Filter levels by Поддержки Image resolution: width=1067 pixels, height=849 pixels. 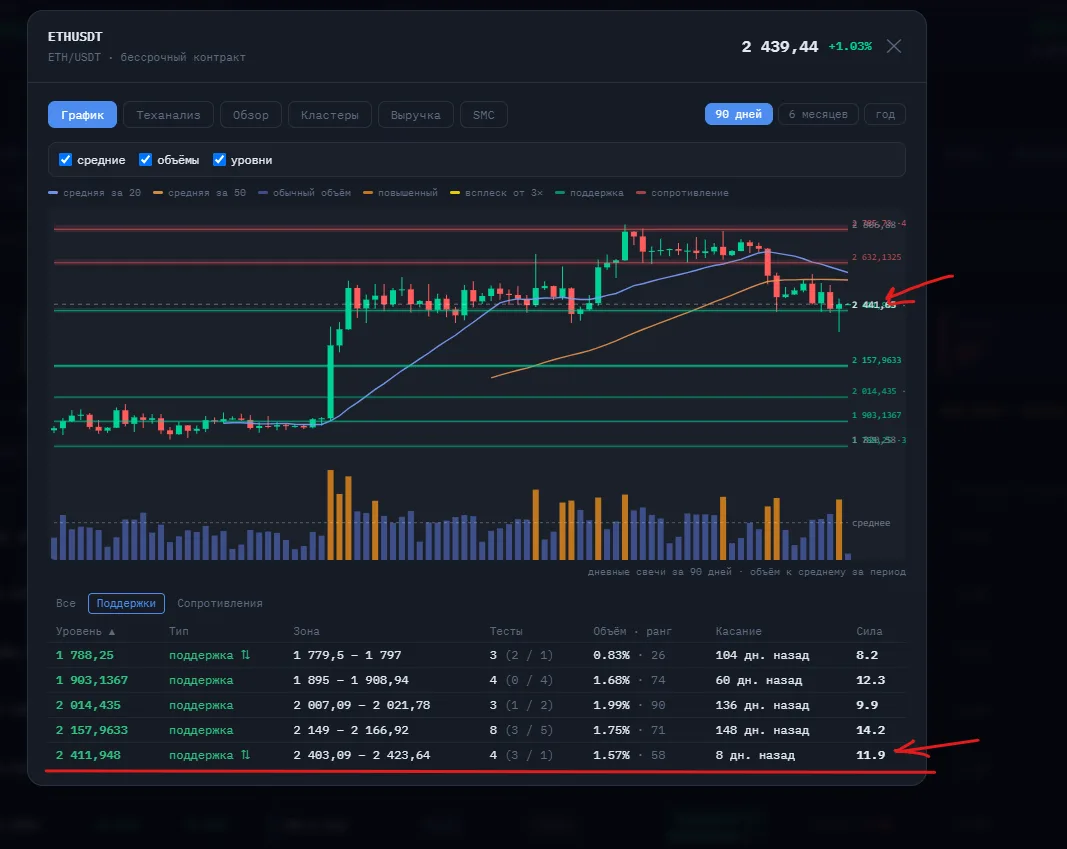pyautogui.click(x=126, y=603)
